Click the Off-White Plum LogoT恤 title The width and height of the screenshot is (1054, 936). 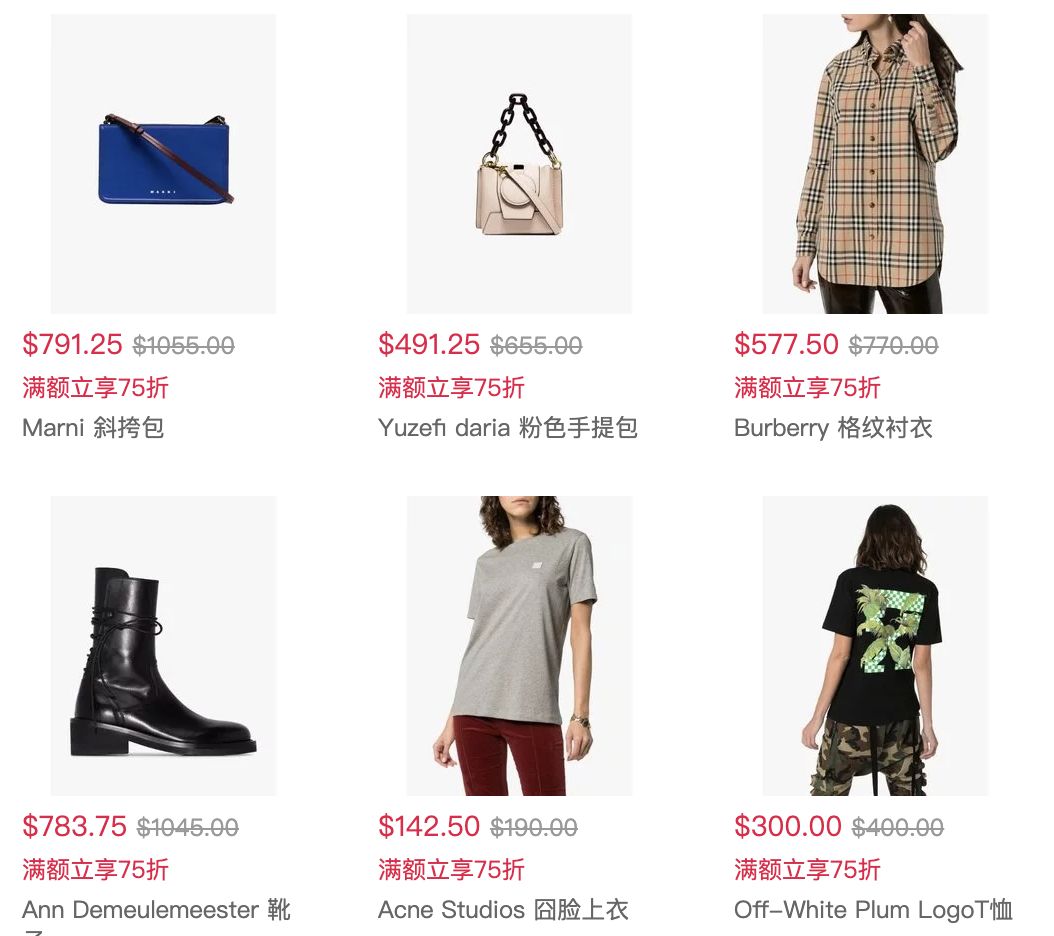[873, 910]
